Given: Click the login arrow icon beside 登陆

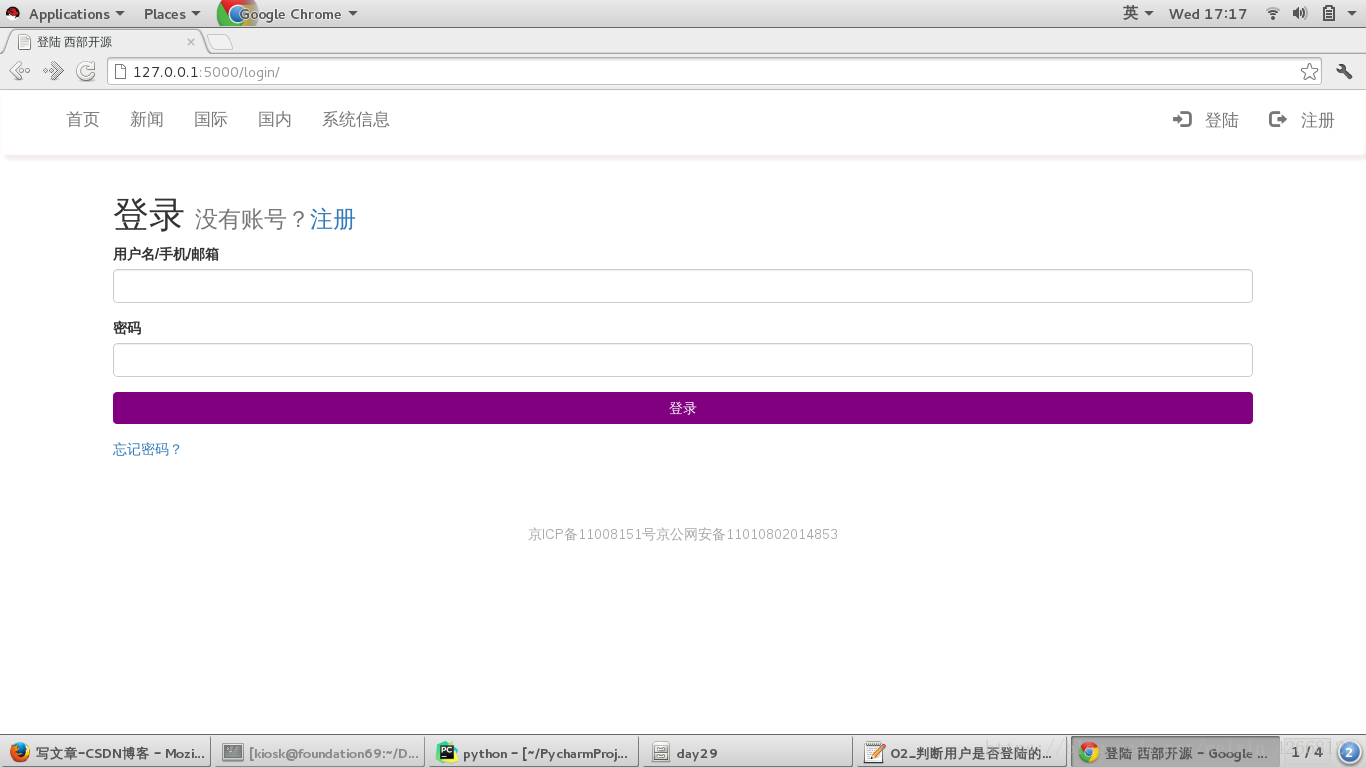Looking at the screenshot, I should tap(1182, 119).
